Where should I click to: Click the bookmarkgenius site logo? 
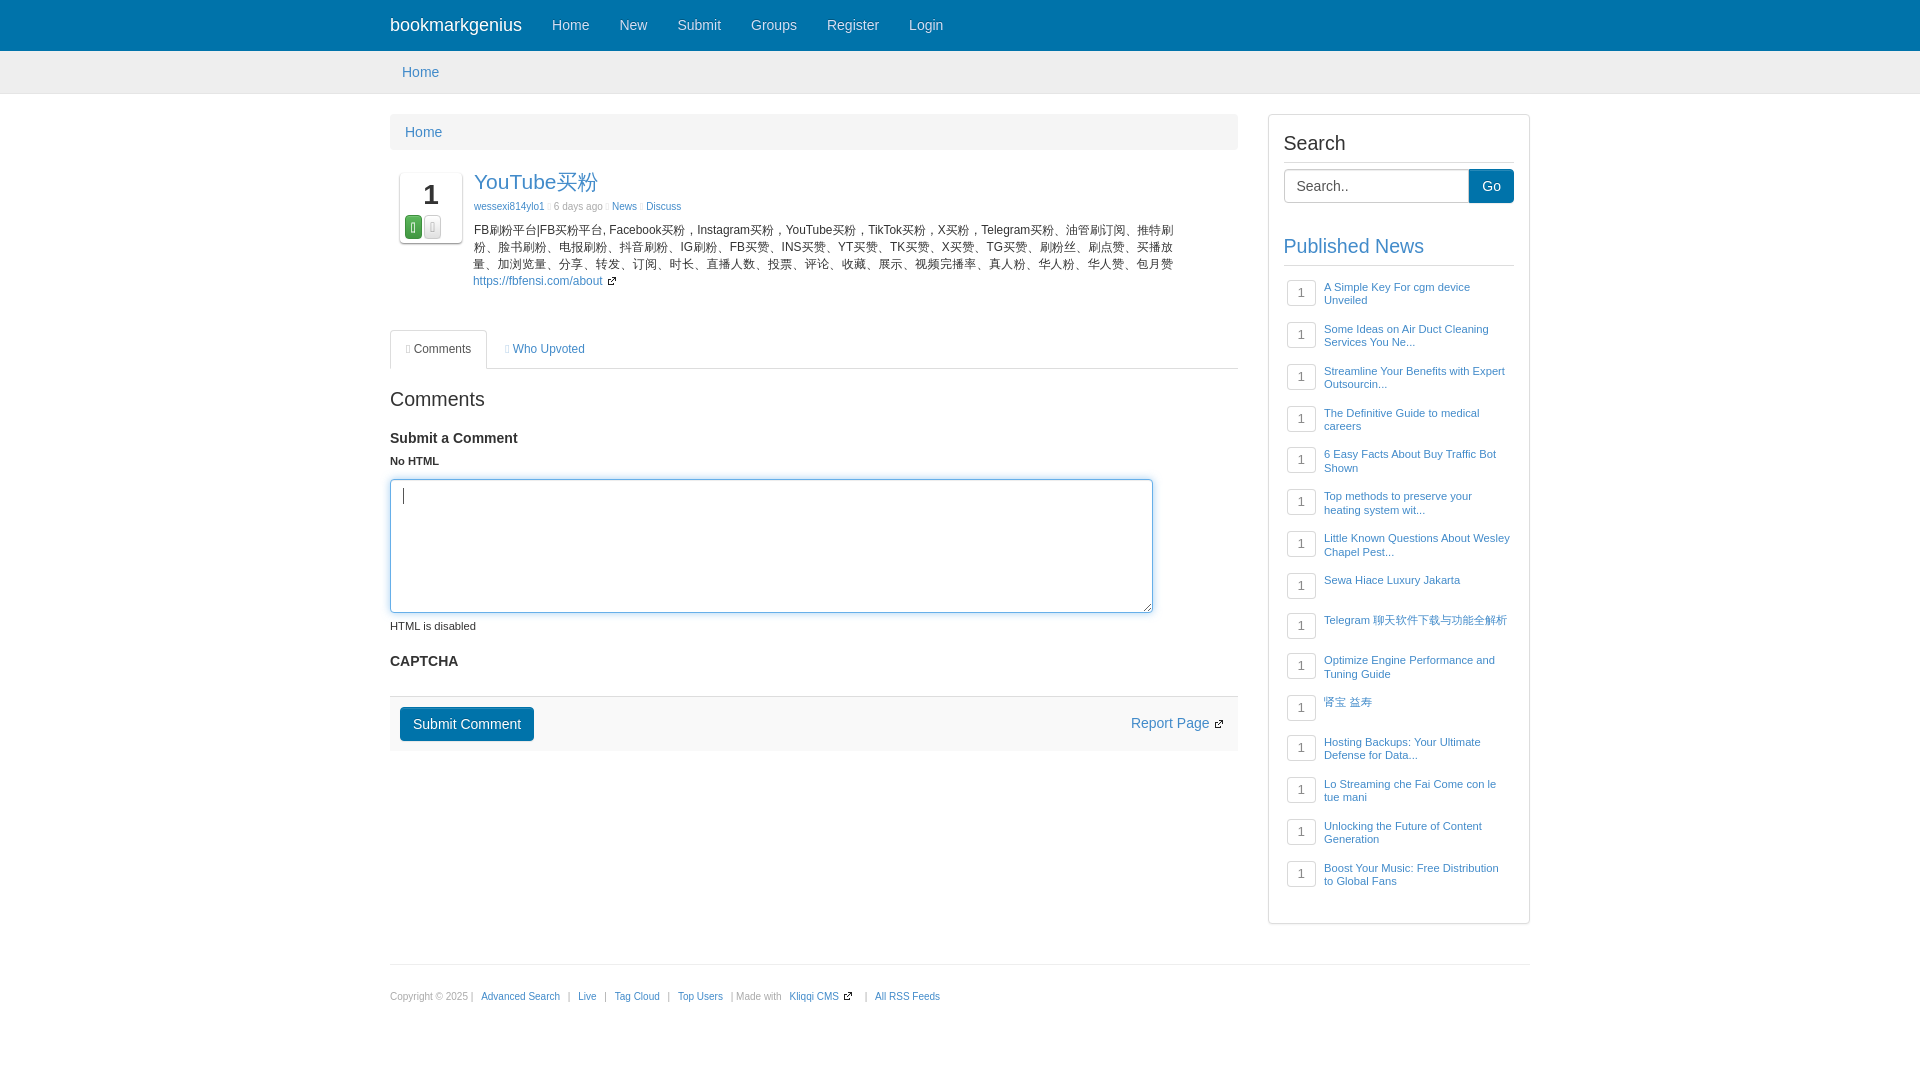pos(456,25)
